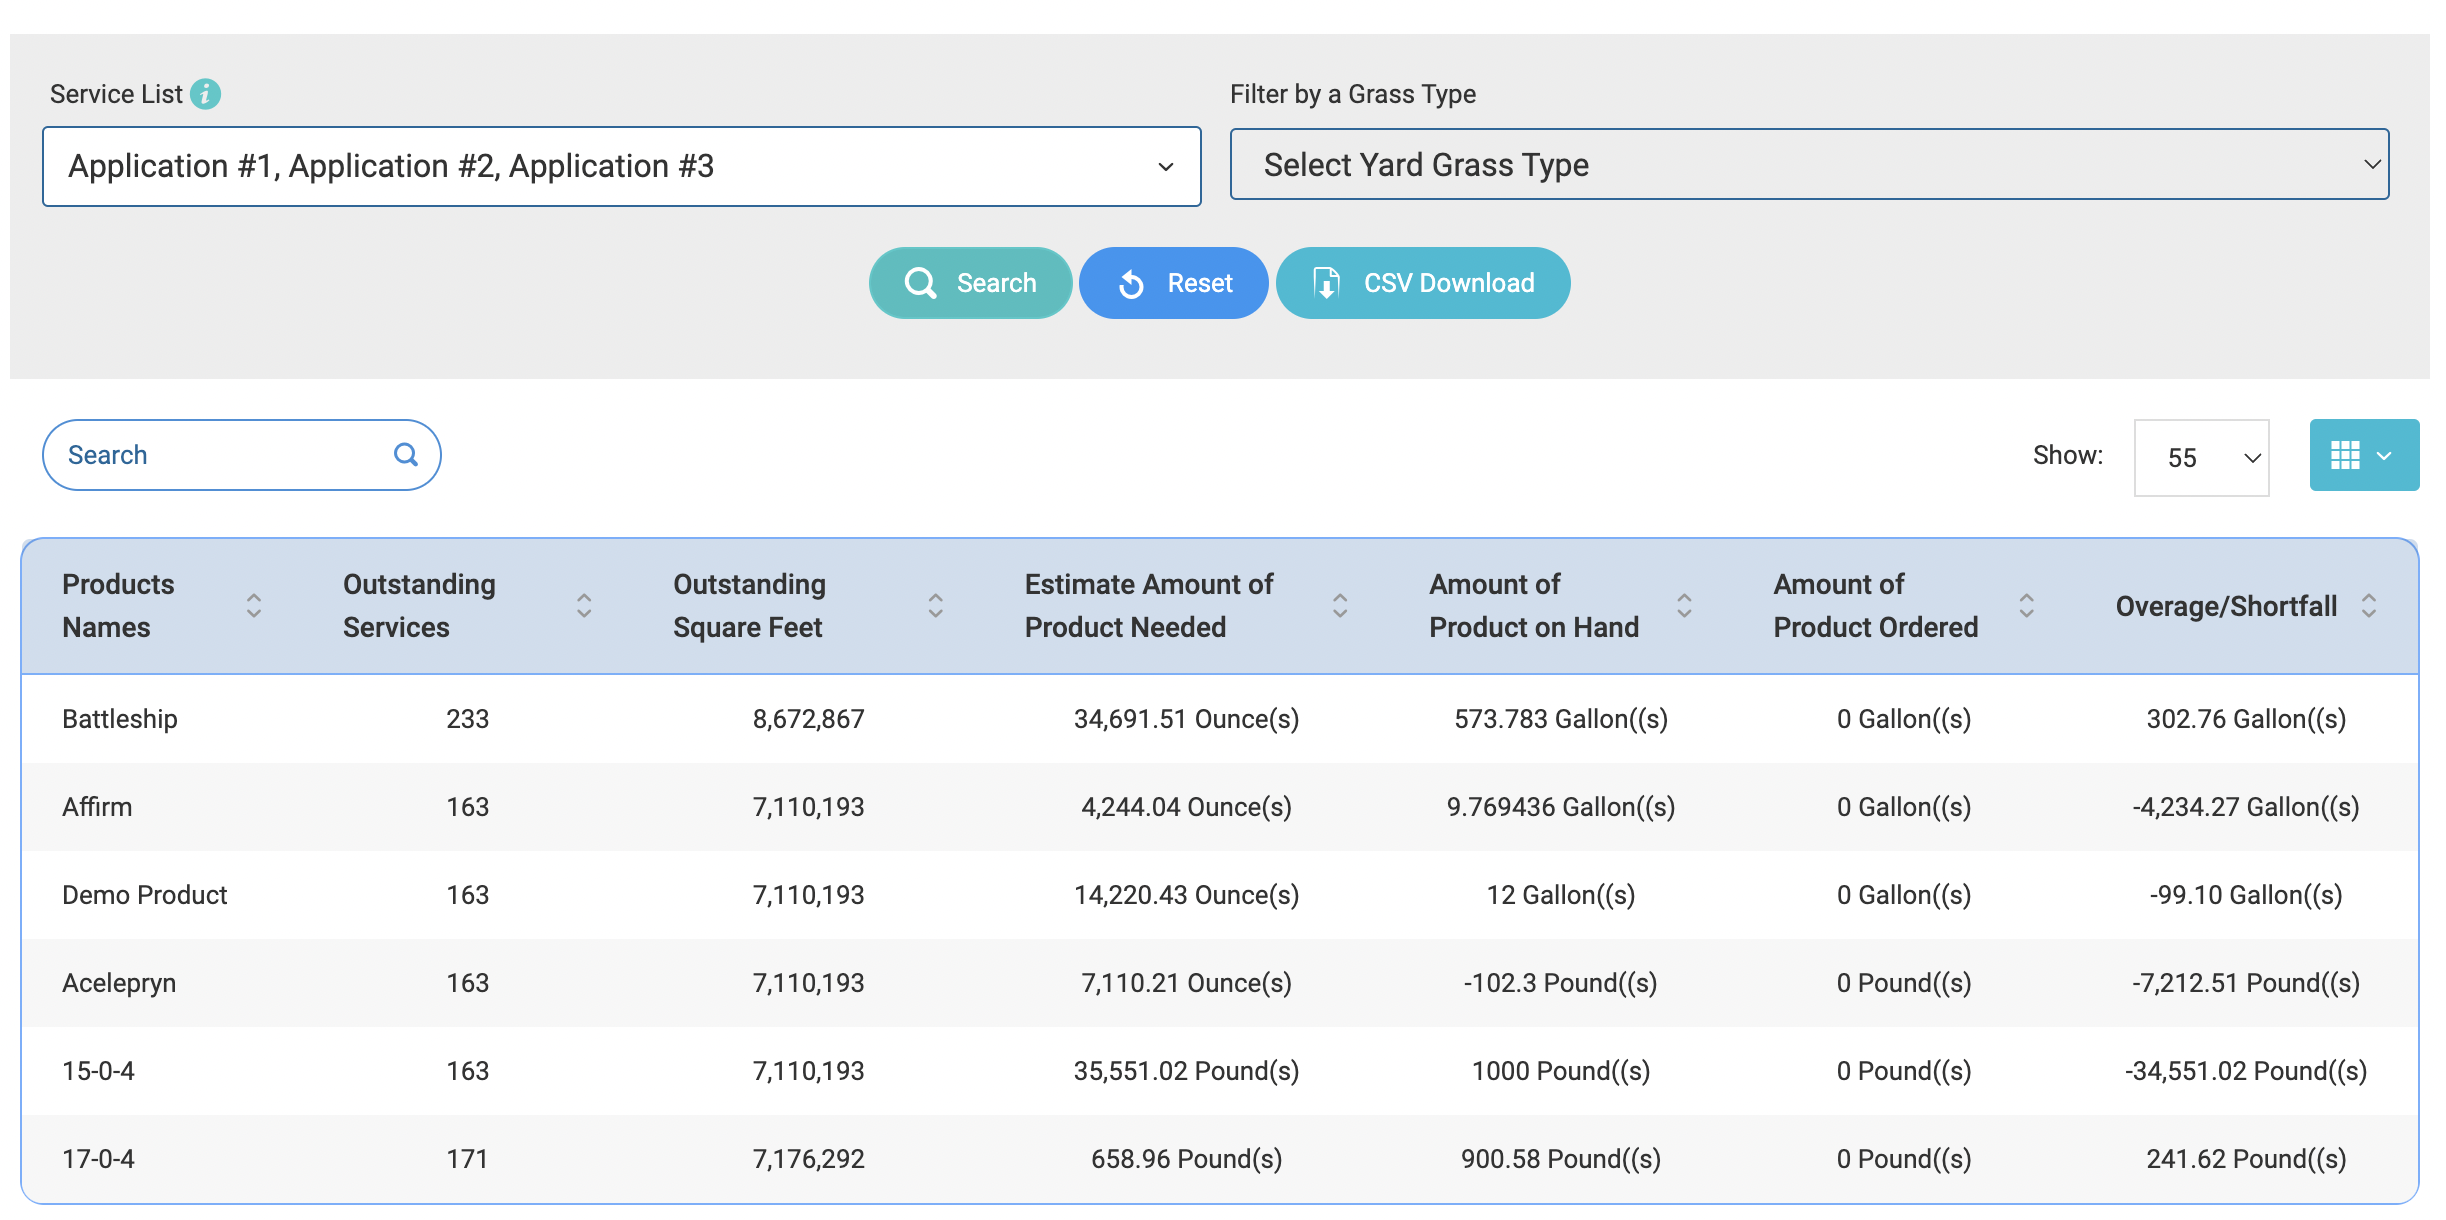The height and width of the screenshot is (1220, 2446).
Task: Open Select Yard Grass Type dropdown
Action: coord(1809,164)
